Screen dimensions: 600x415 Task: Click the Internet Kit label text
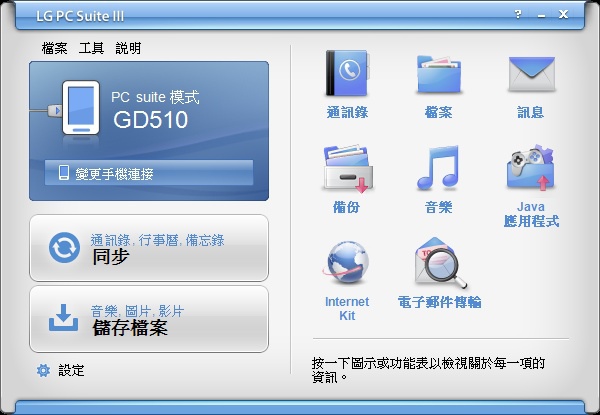pos(347,308)
